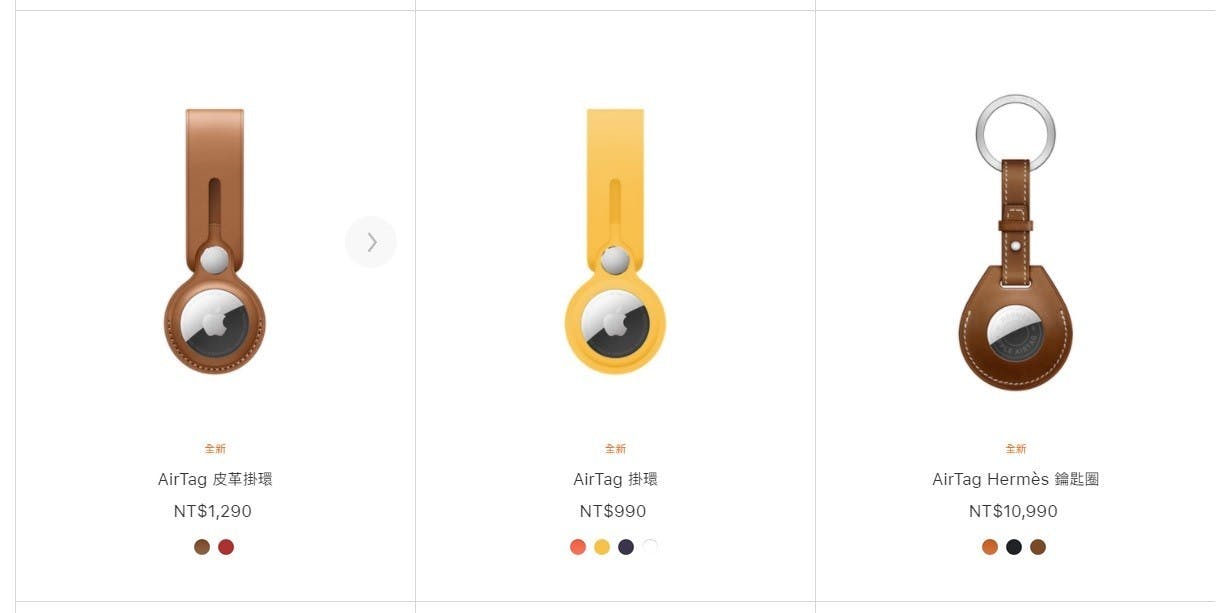
Task: Choose orange swatch for AirTag 掛環
Action: pos(578,547)
